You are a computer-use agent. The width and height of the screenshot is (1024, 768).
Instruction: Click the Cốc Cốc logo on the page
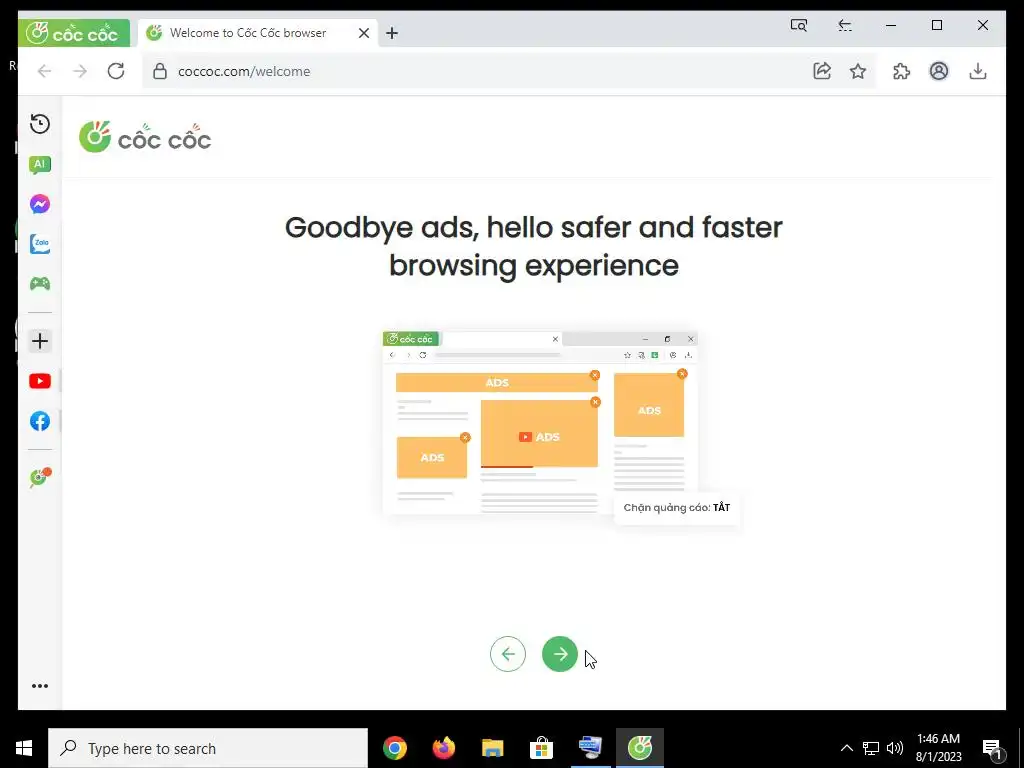click(x=145, y=137)
